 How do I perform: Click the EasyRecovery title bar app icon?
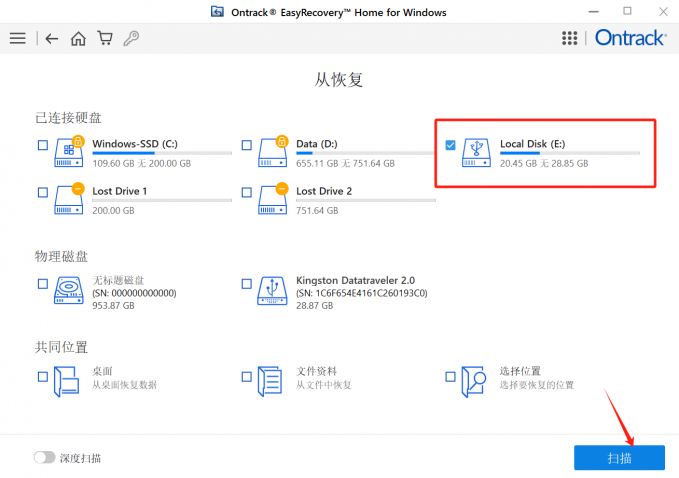217,12
